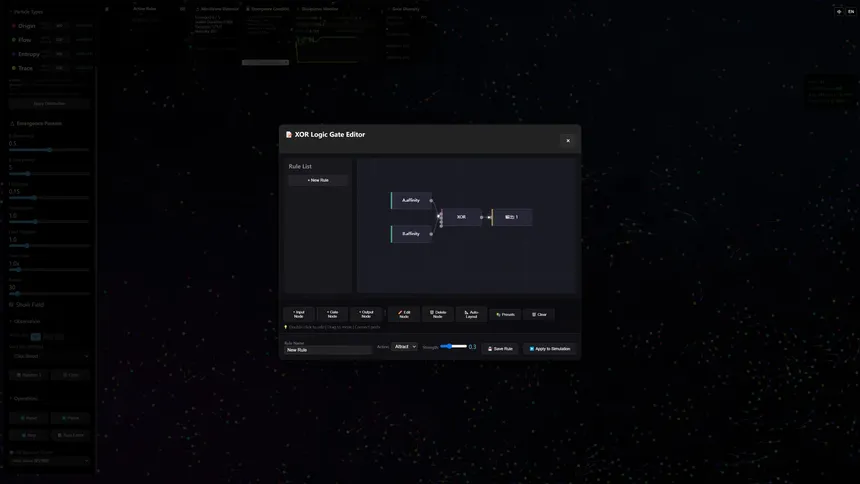This screenshot has height=484, width=860.
Task: Open the Action dropdown set to Attract
Action: [x=404, y=347]
